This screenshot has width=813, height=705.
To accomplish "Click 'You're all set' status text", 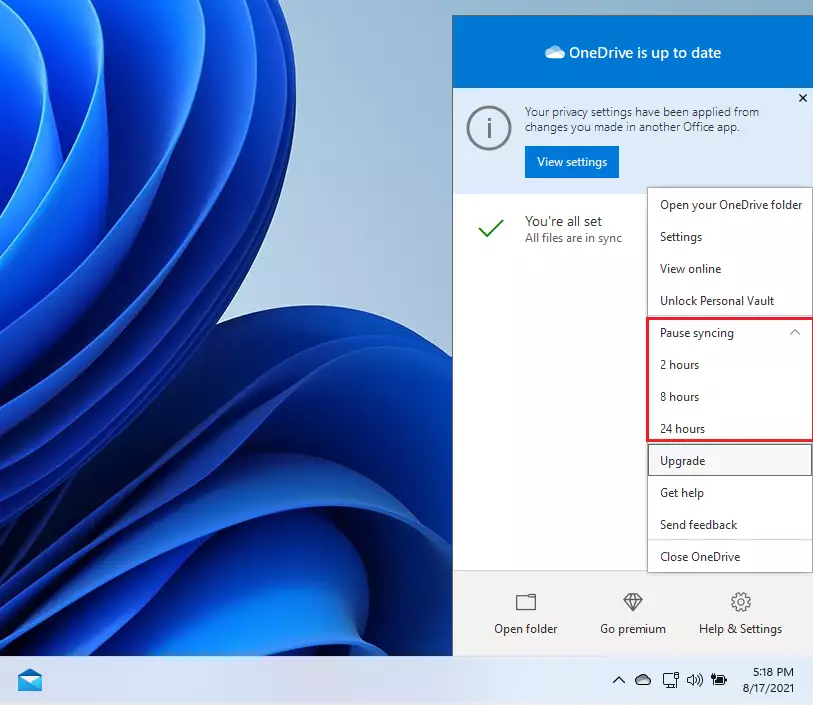I will click(x=563, y=221).
